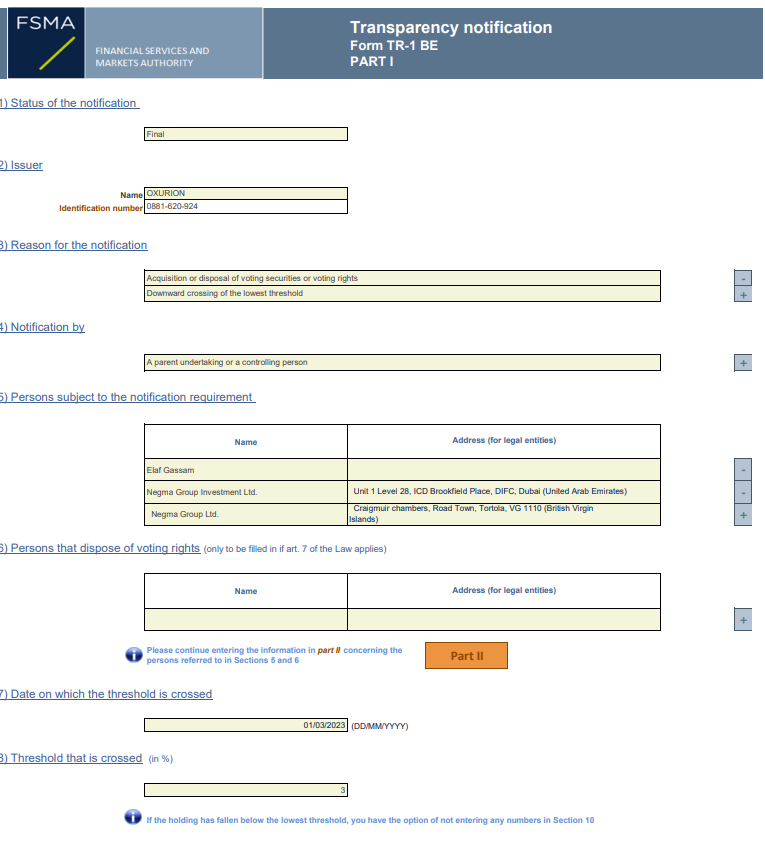Click the empty Address cell in section 6 table

coord(504,620)
